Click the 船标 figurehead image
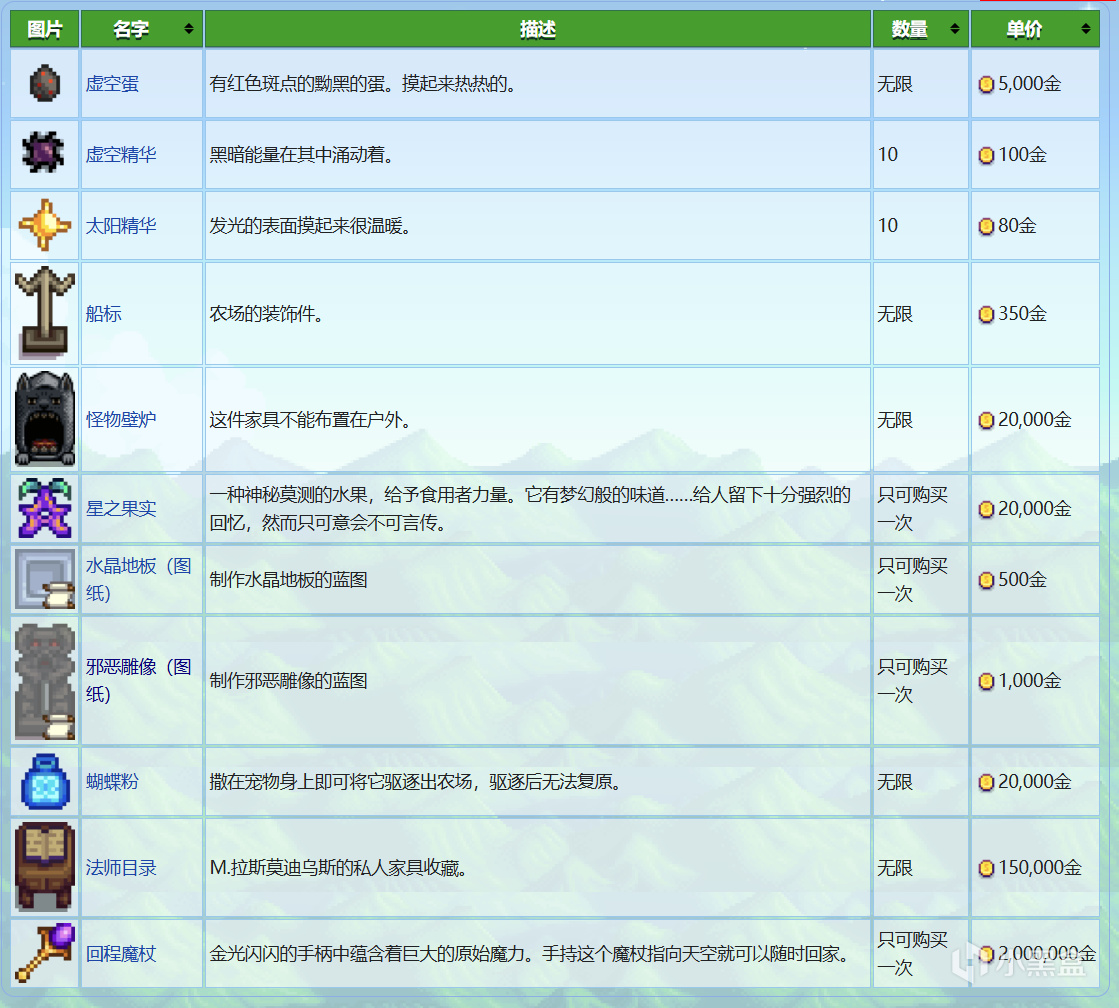The image size is (1119, 1008). click(x=44, y=313)
